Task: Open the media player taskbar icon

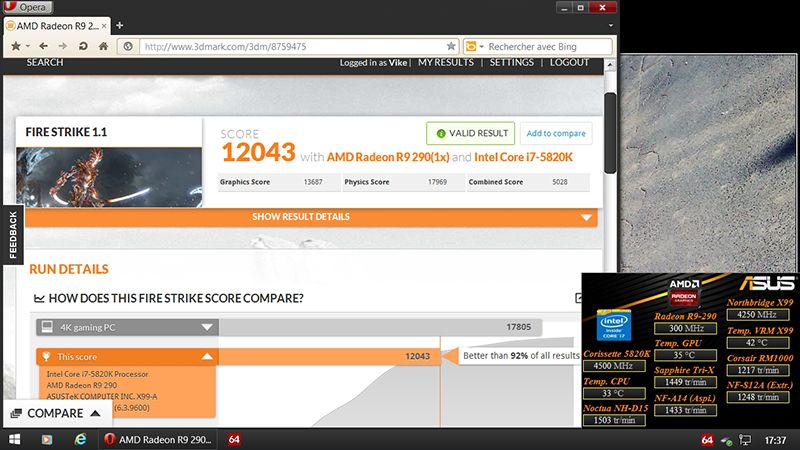Action: point(47,439)
